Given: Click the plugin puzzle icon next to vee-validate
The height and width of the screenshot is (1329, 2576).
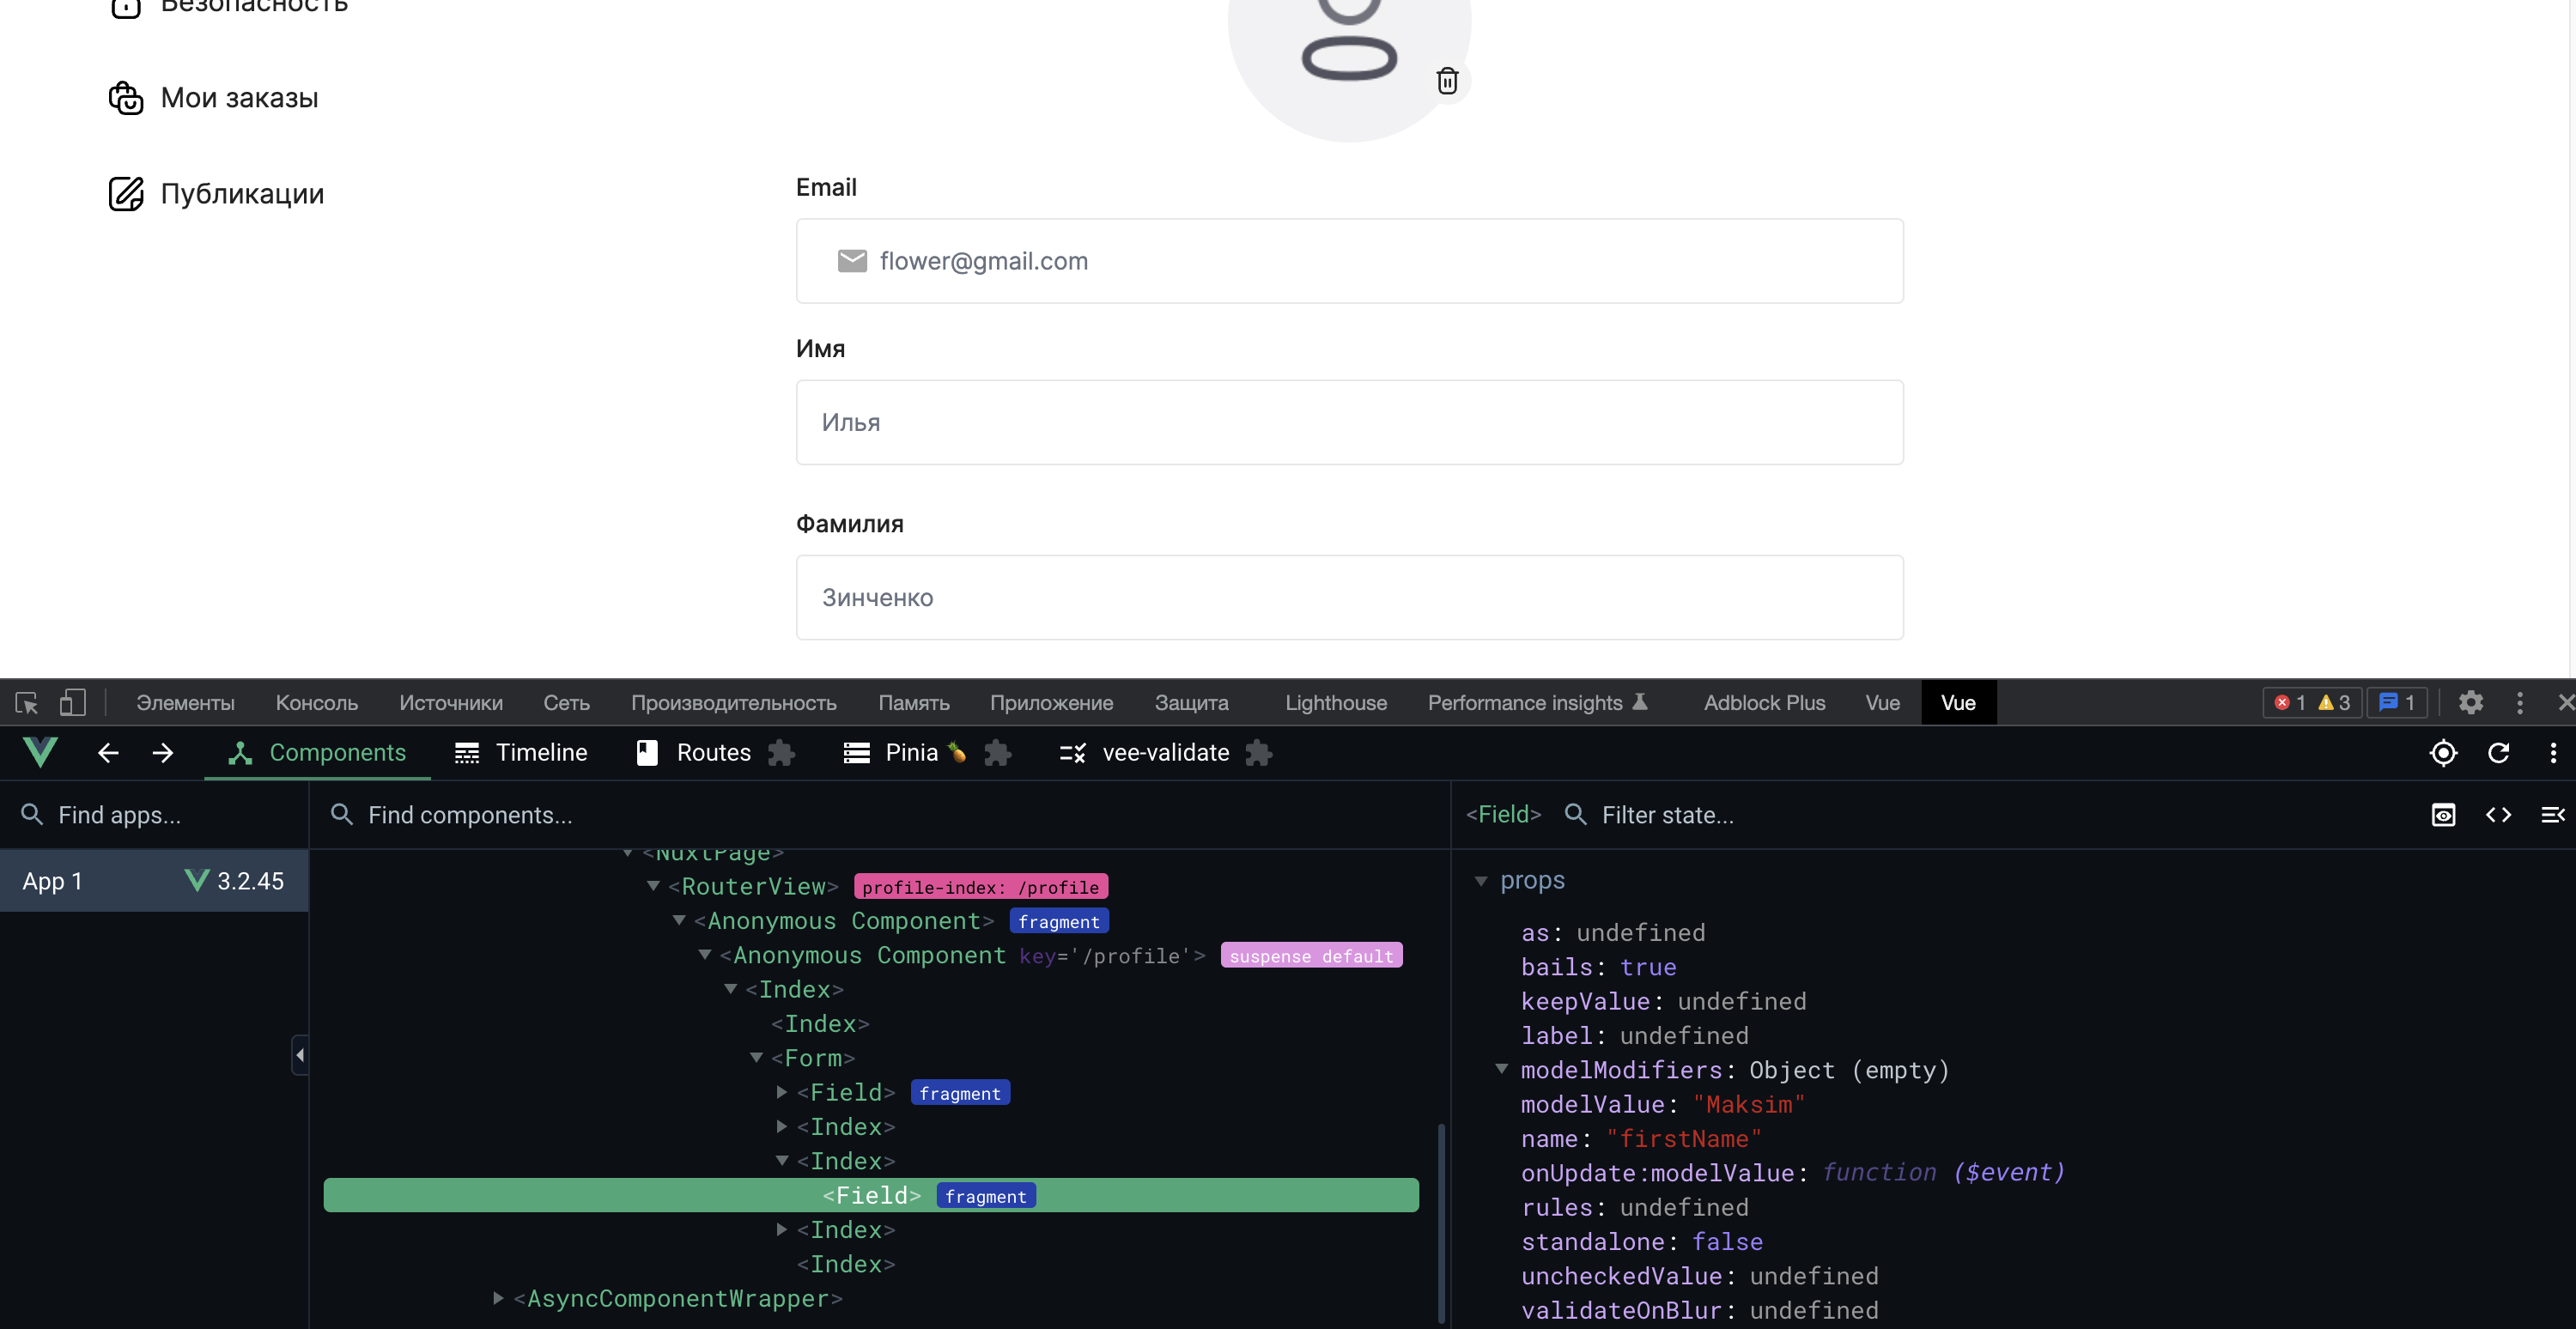Looking at the screenshot, I should 1259,753.
